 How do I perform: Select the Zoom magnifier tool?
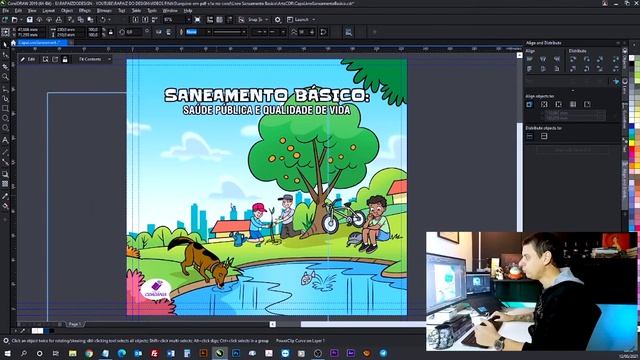(x=5, y=76)
